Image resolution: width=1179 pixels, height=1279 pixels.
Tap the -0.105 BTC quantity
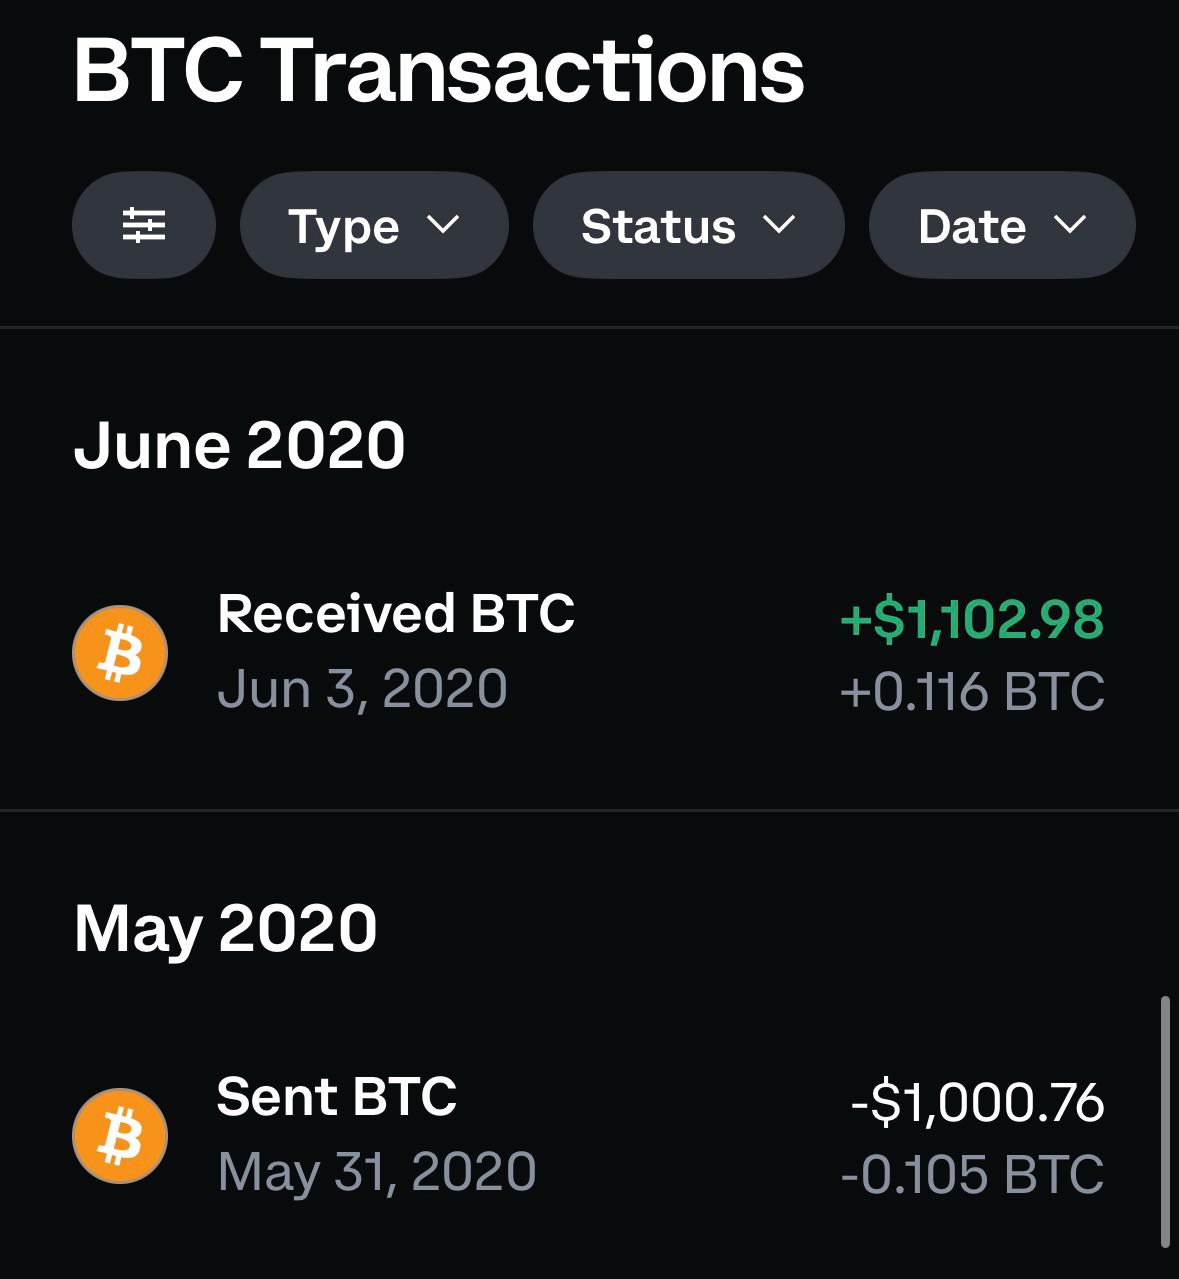pos(972,1175)
